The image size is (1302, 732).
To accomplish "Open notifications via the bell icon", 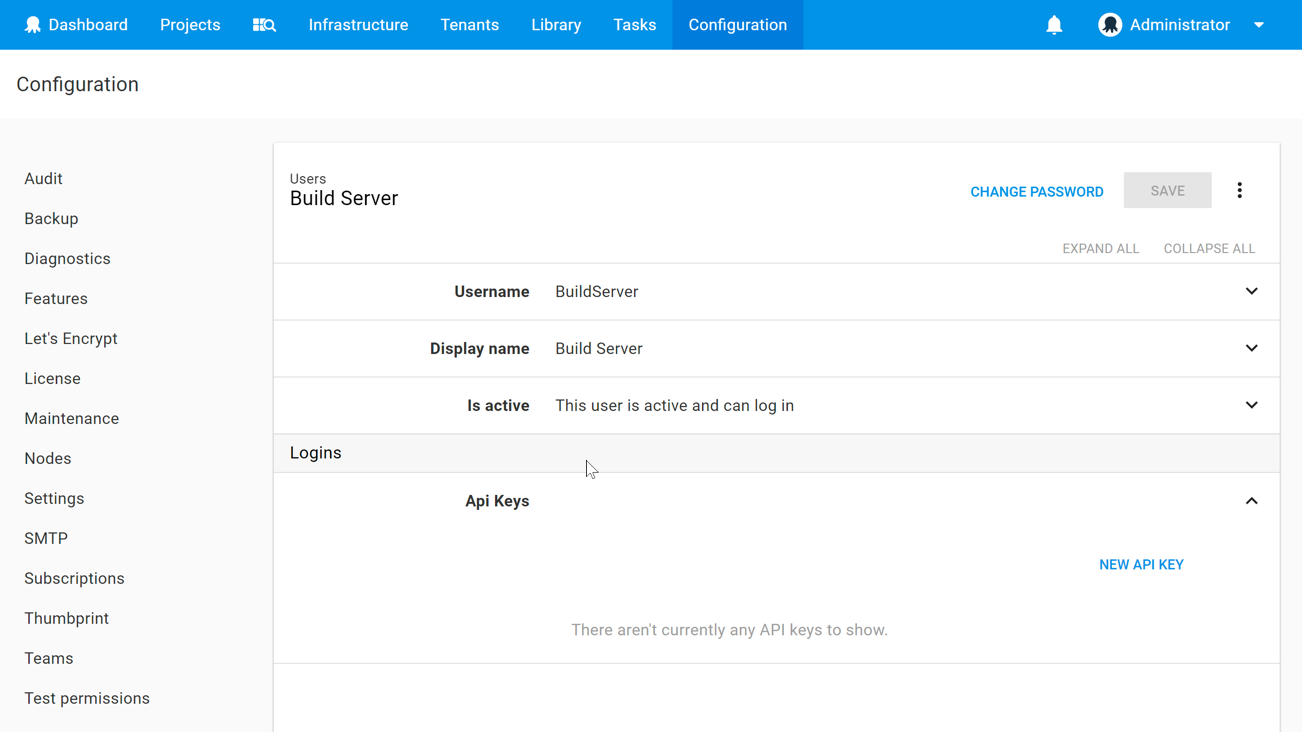I will [1054, 24].
